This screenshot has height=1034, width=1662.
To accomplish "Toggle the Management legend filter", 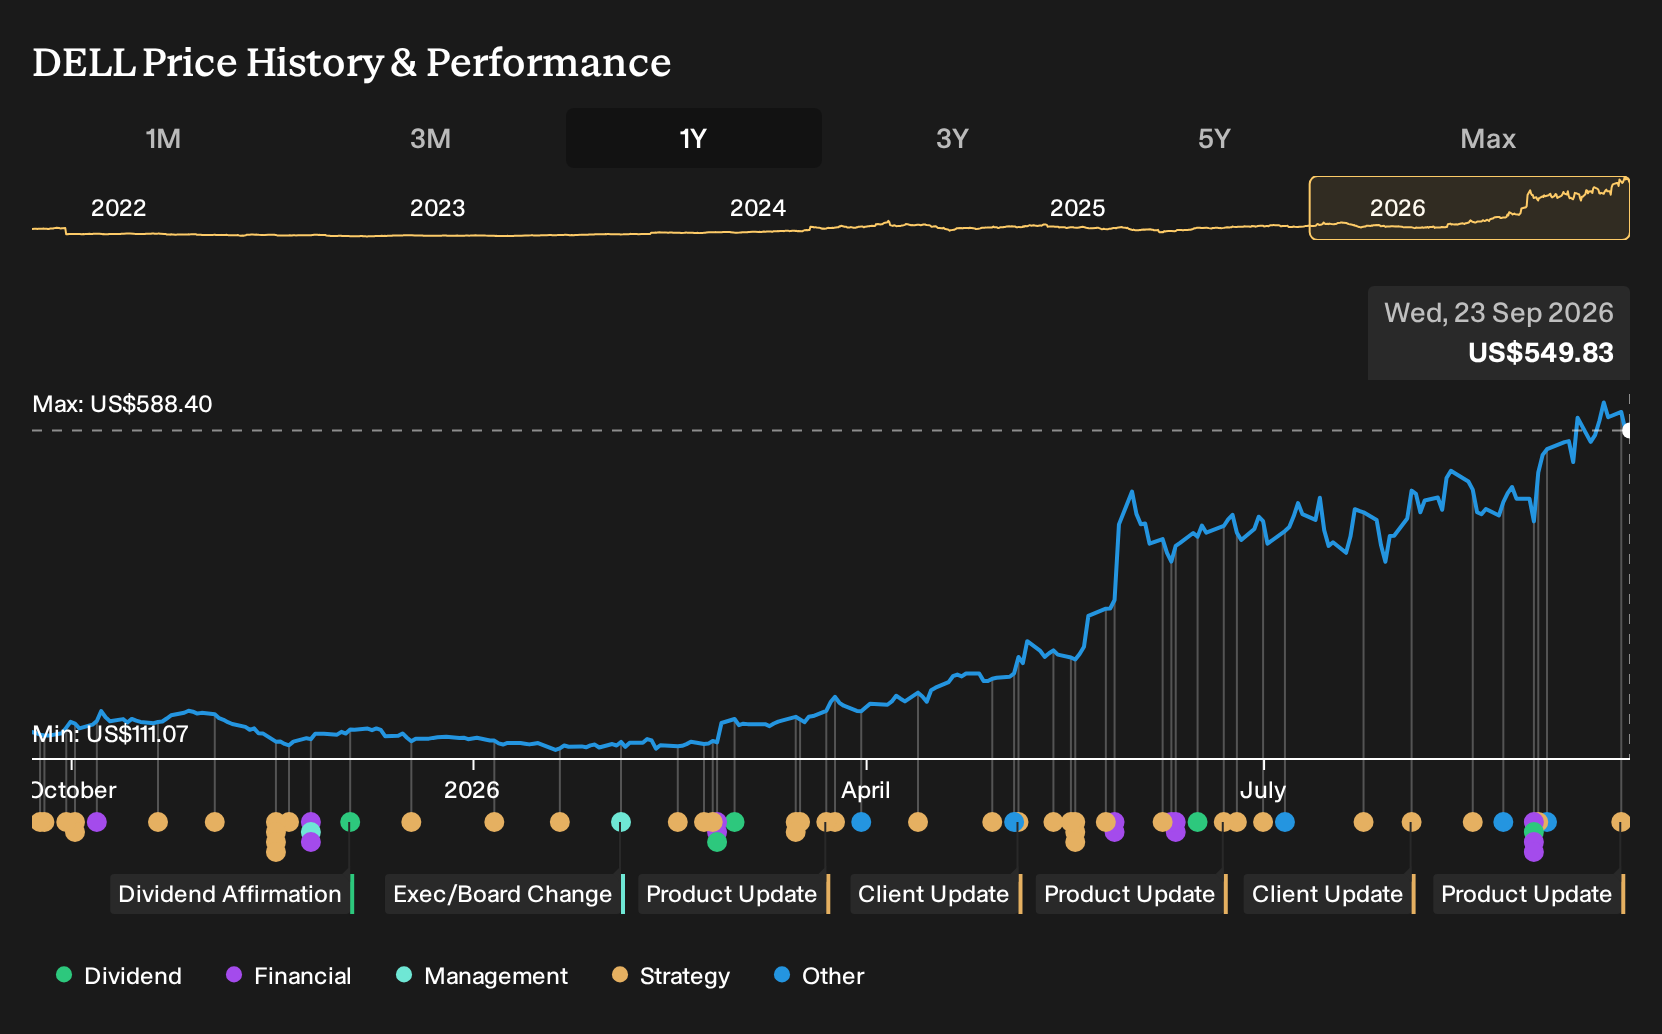I will 482,976.
